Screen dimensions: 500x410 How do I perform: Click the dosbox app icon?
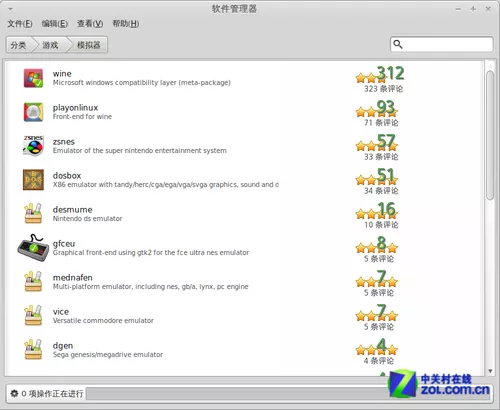(x=33, y=180)
